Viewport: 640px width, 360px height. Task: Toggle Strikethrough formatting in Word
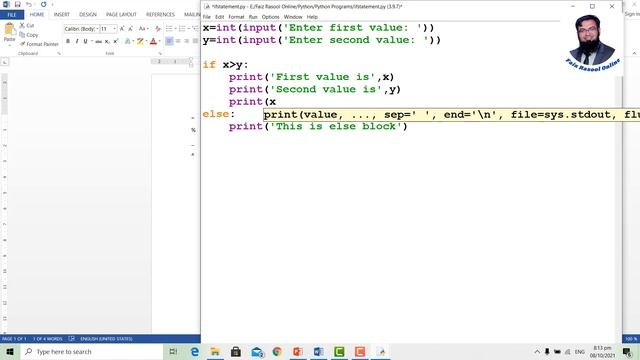(98, 41)
